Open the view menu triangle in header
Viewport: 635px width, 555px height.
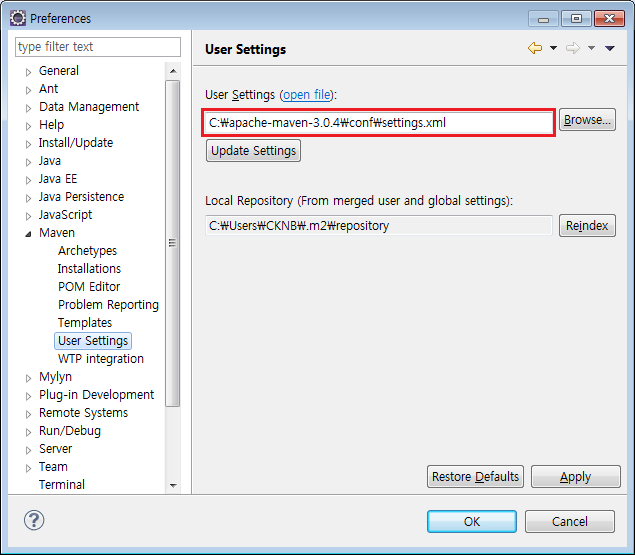(610, 49)
